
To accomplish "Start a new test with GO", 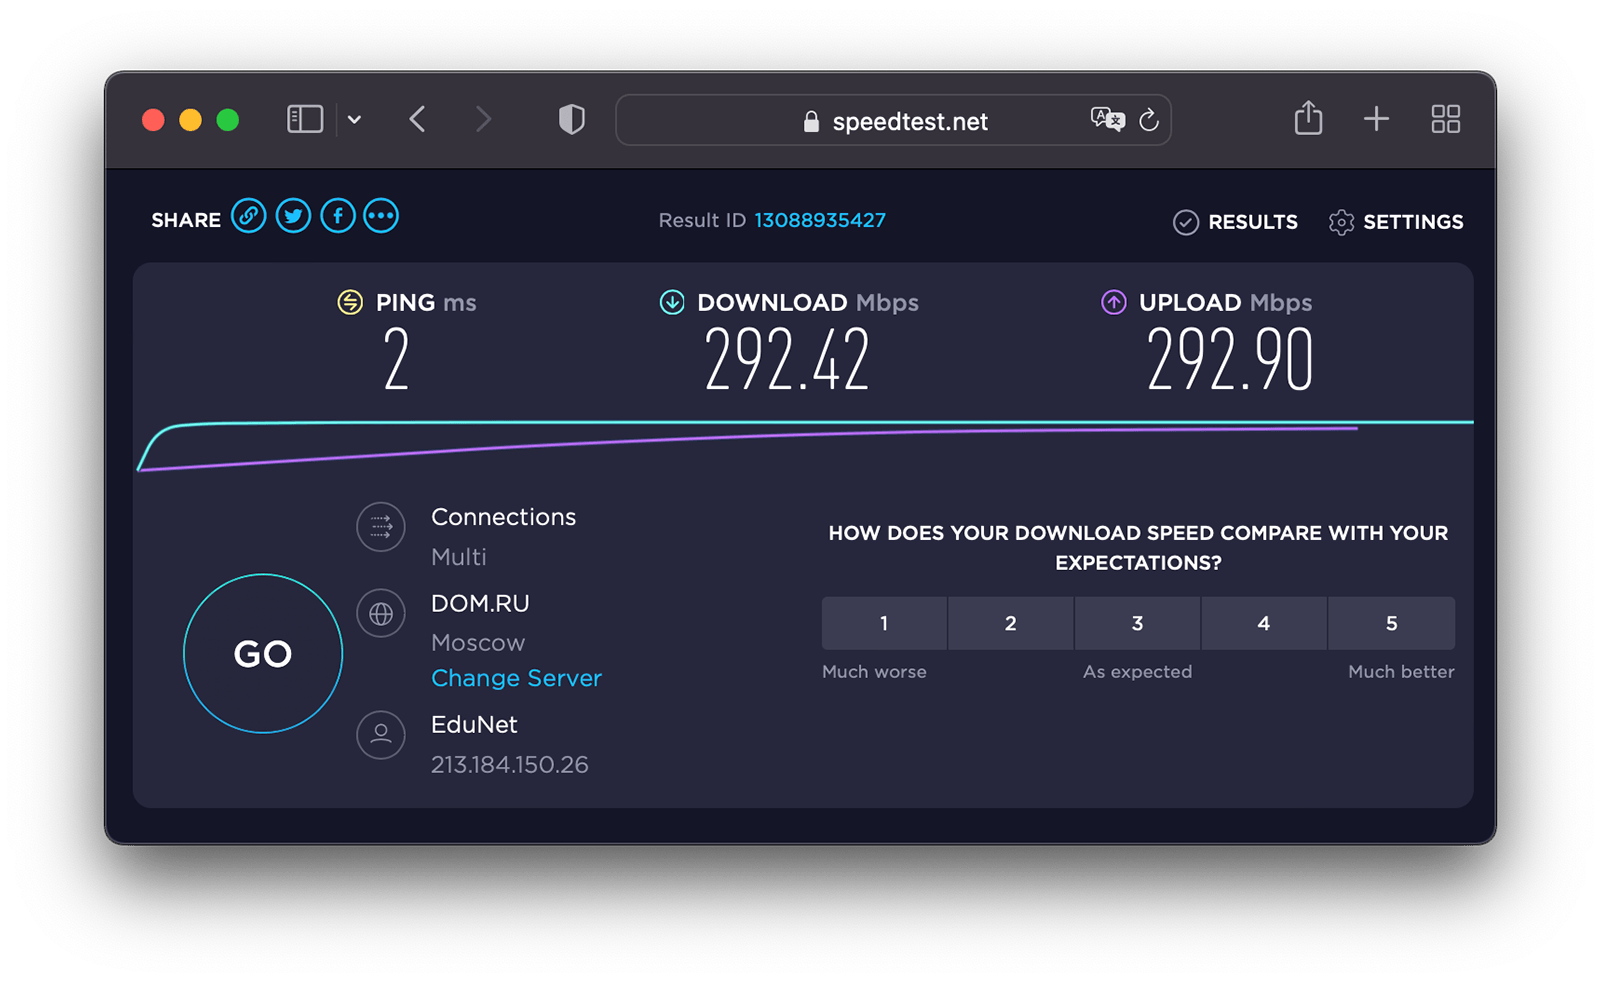I will 263,654.
